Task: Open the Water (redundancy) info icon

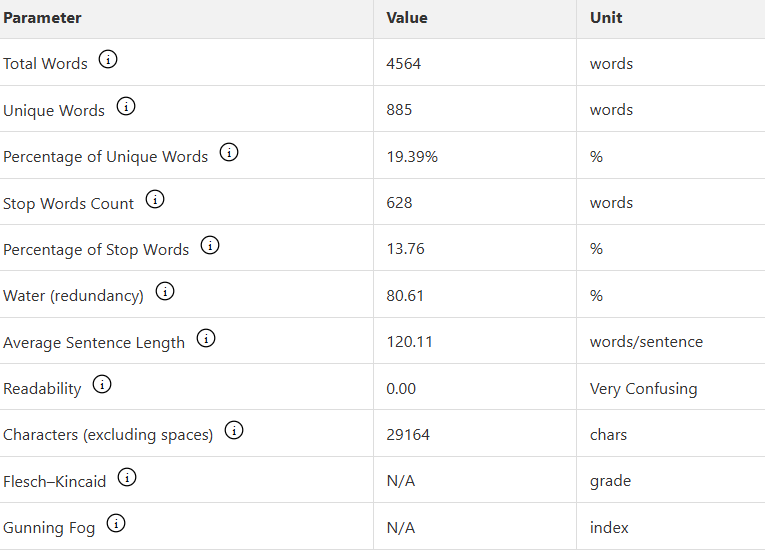Action: [x=165, y=291]
